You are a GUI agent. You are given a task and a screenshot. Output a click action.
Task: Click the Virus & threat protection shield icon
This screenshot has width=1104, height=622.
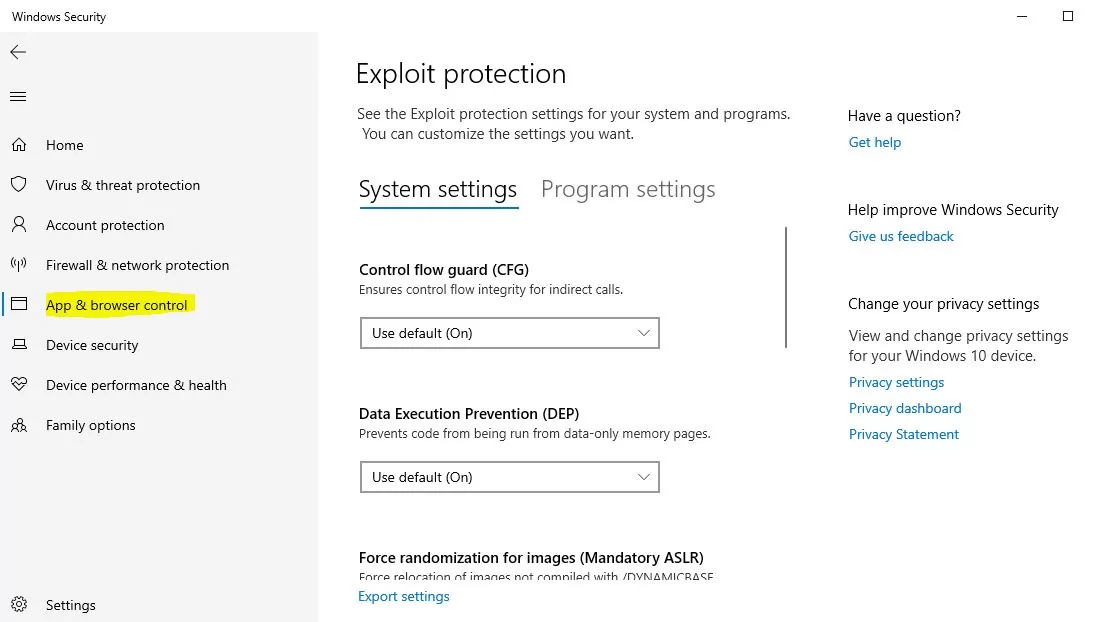pyautogui.click(x=19, y=185)
